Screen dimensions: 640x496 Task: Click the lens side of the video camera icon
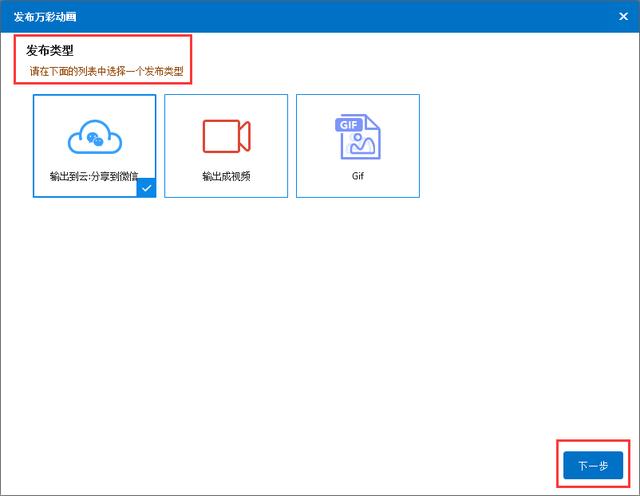coord(244,136)
